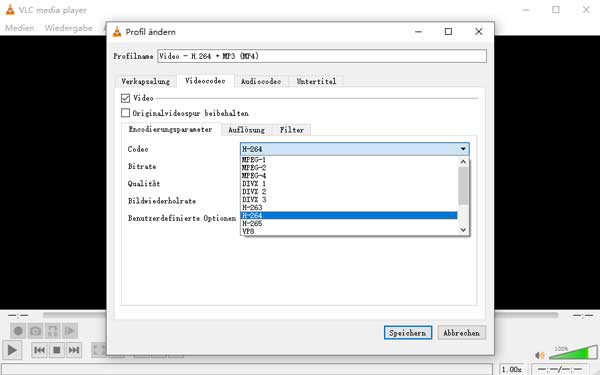The image size is (600, 375).
Task: Click codec list scroll down arrow
Action: 463,230
